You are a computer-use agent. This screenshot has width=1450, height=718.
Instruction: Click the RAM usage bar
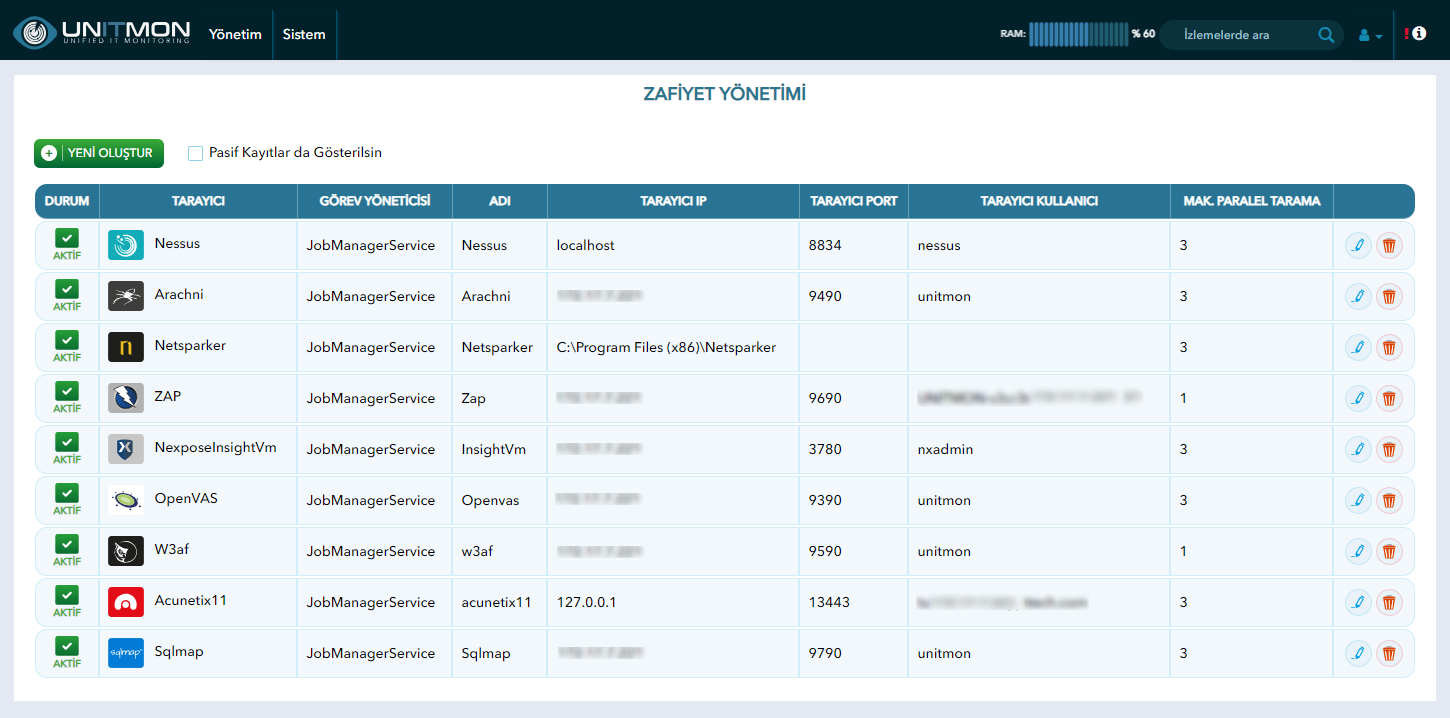point(1078,34)
